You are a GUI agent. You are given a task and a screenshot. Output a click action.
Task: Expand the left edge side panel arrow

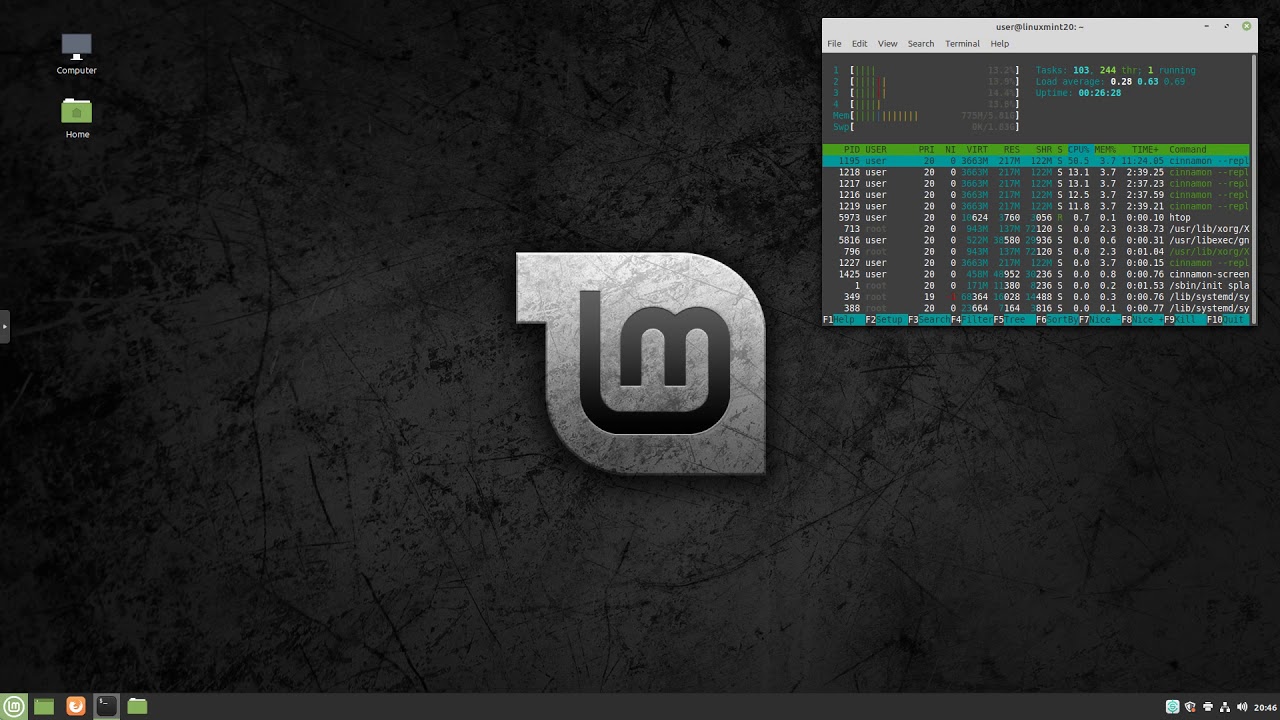[4, 326]
